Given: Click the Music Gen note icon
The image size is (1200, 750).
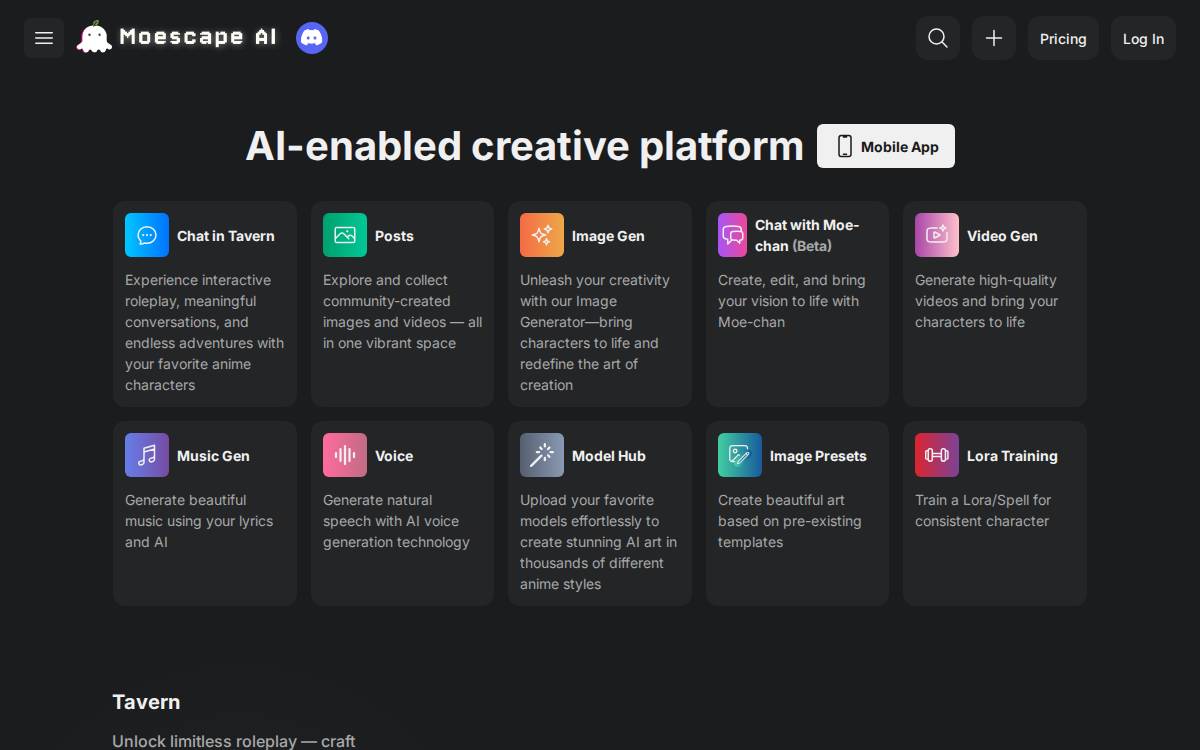Looking at the screenshot, I should click(x=147, y=455).
